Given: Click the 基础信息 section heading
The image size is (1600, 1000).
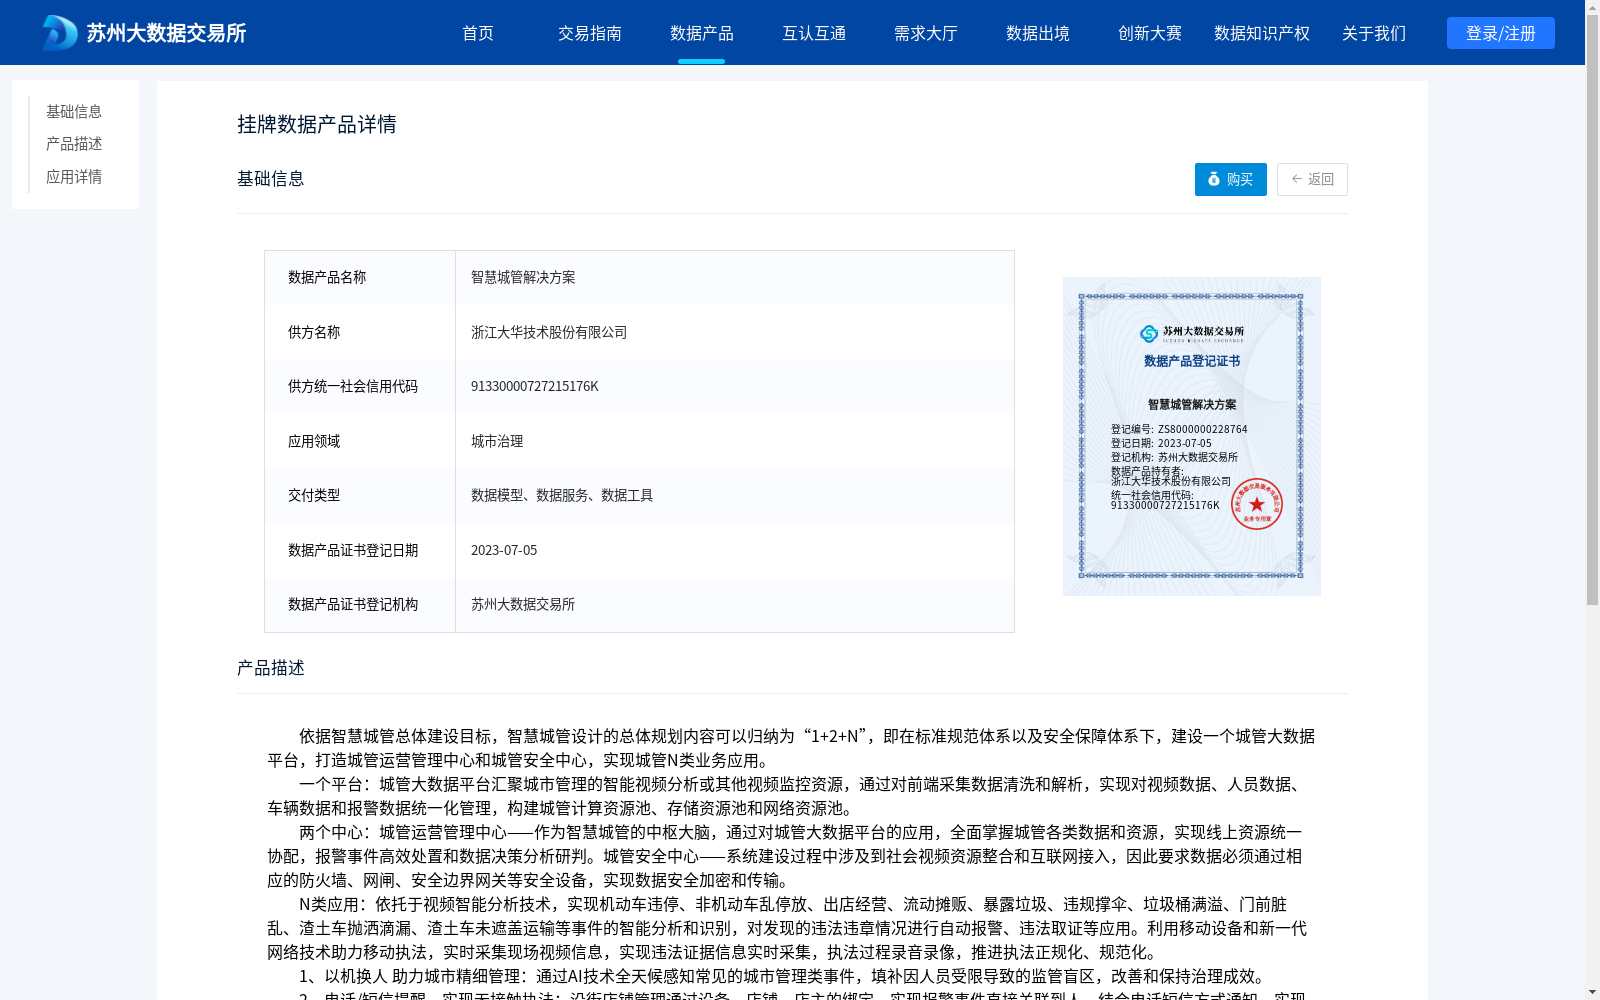Looking at the screenshot, I should pyautogui.click(x=271, y=179).
